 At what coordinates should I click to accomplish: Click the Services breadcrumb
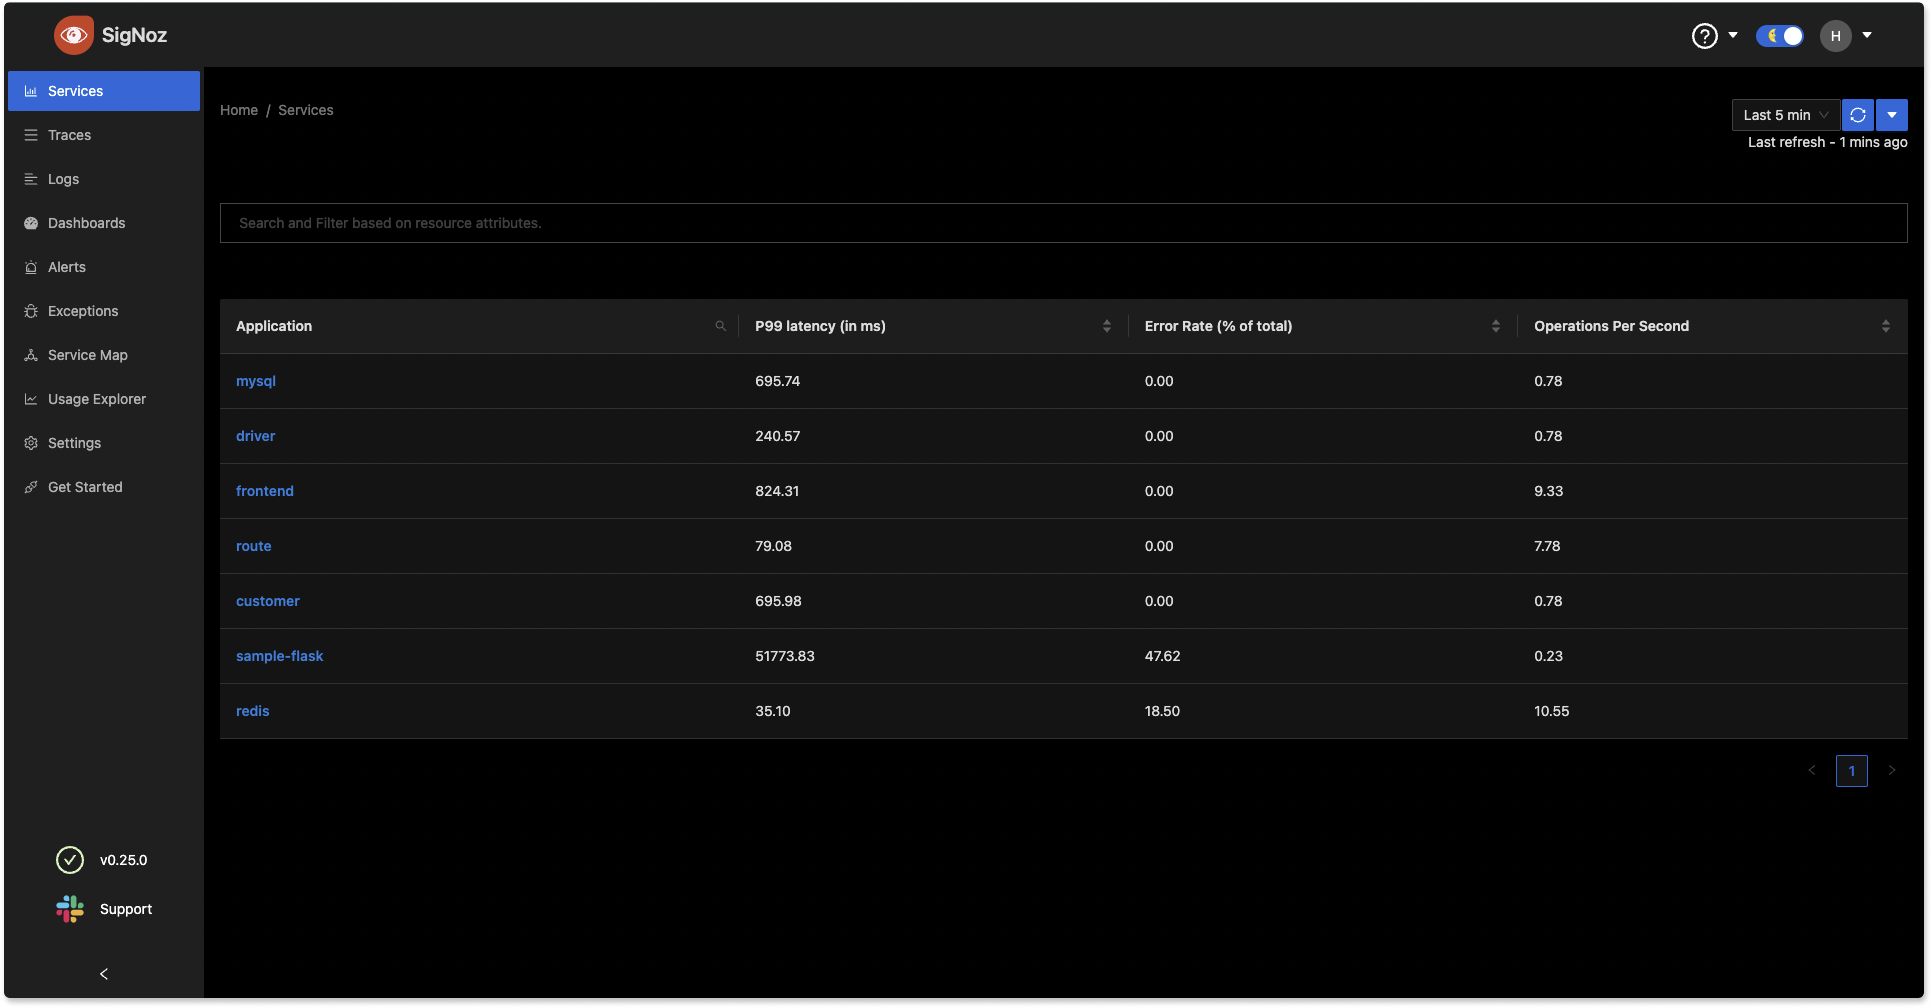[306, 110]
